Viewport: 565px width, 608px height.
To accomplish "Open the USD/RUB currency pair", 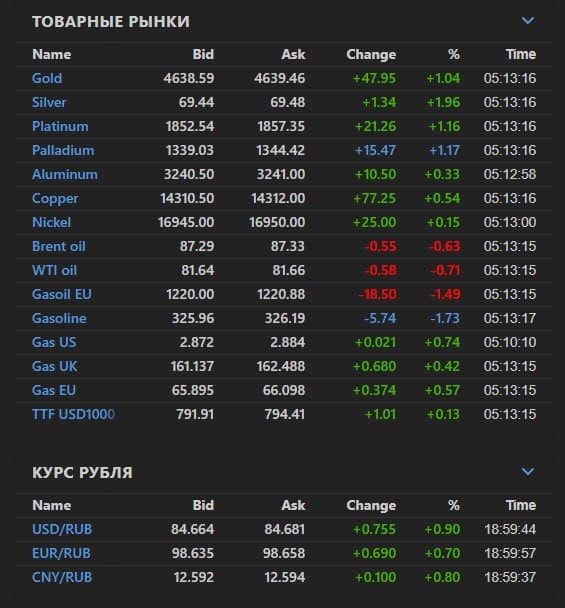I will click(x=62, y=529).
